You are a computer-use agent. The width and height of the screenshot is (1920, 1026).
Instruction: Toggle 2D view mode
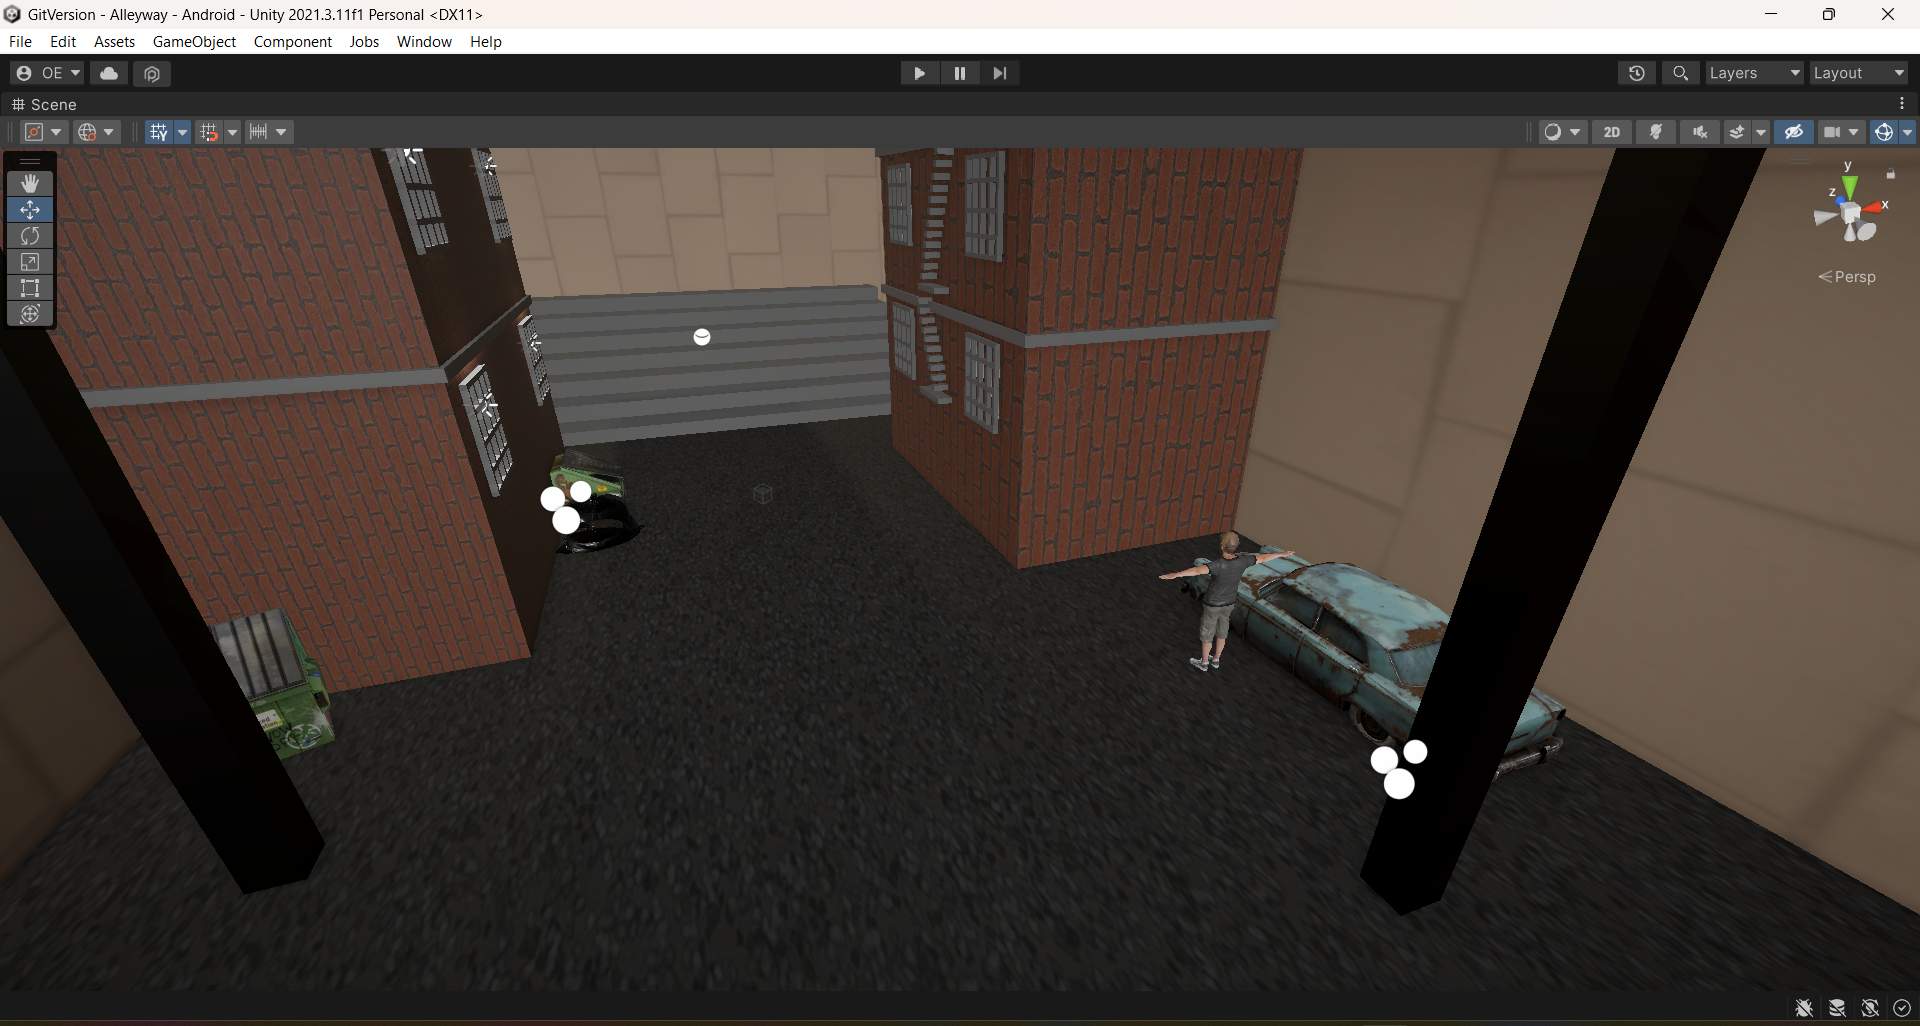1612,131
